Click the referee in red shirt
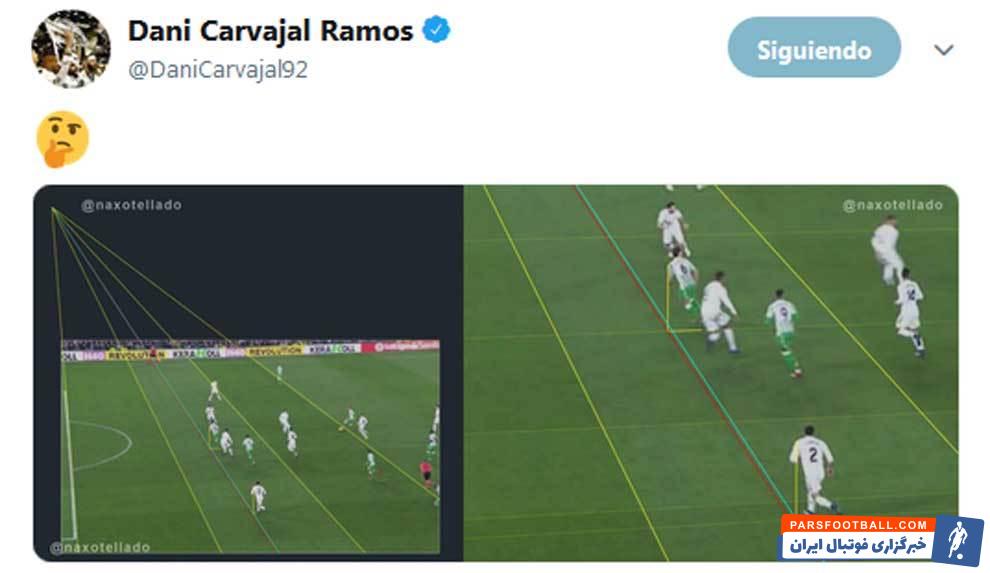This screenshot has height=573, width=990. (426, 474)
